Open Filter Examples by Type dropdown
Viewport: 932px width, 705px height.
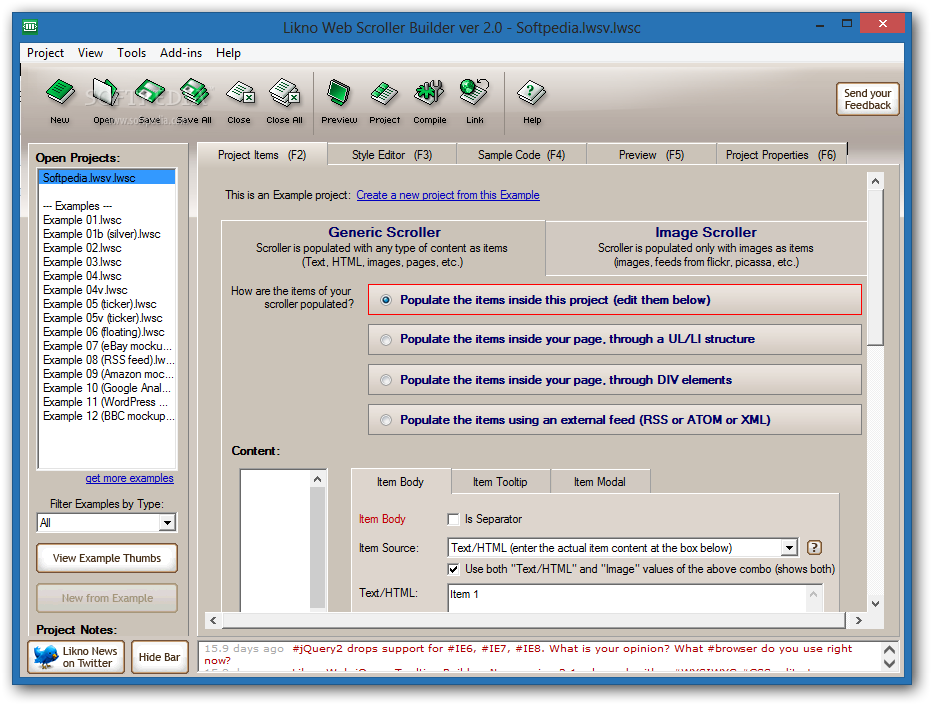(x=168, y=523)
